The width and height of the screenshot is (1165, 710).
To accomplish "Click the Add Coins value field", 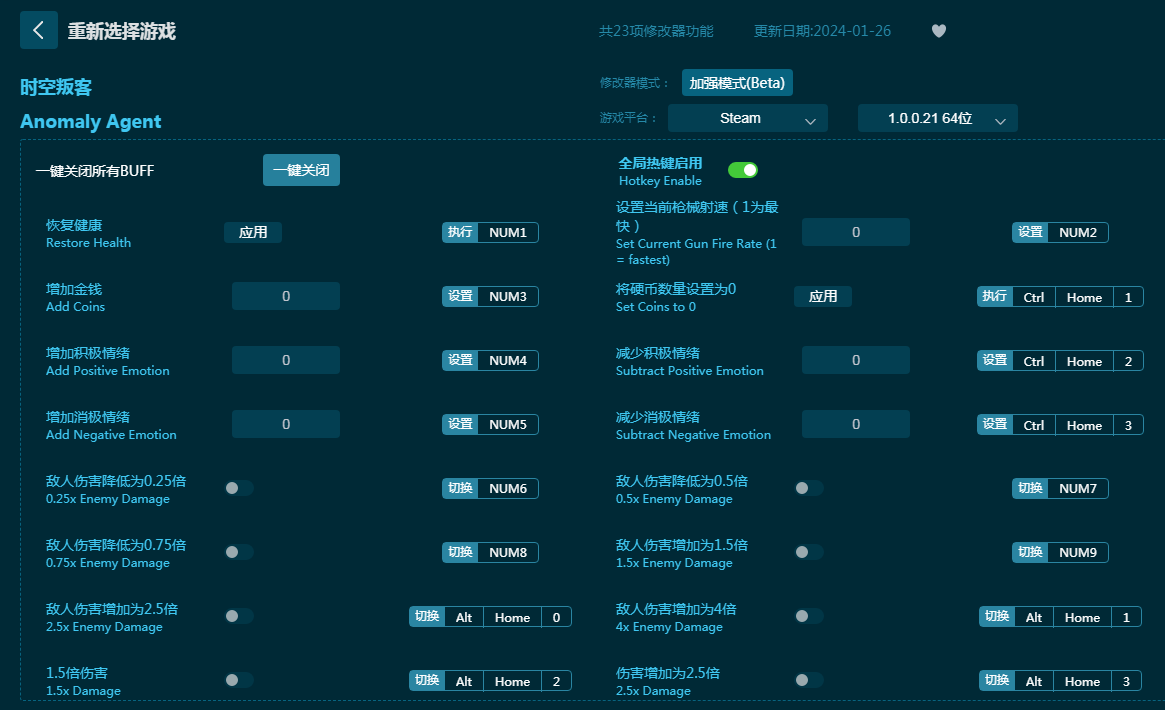I will (x=286, y=296).
